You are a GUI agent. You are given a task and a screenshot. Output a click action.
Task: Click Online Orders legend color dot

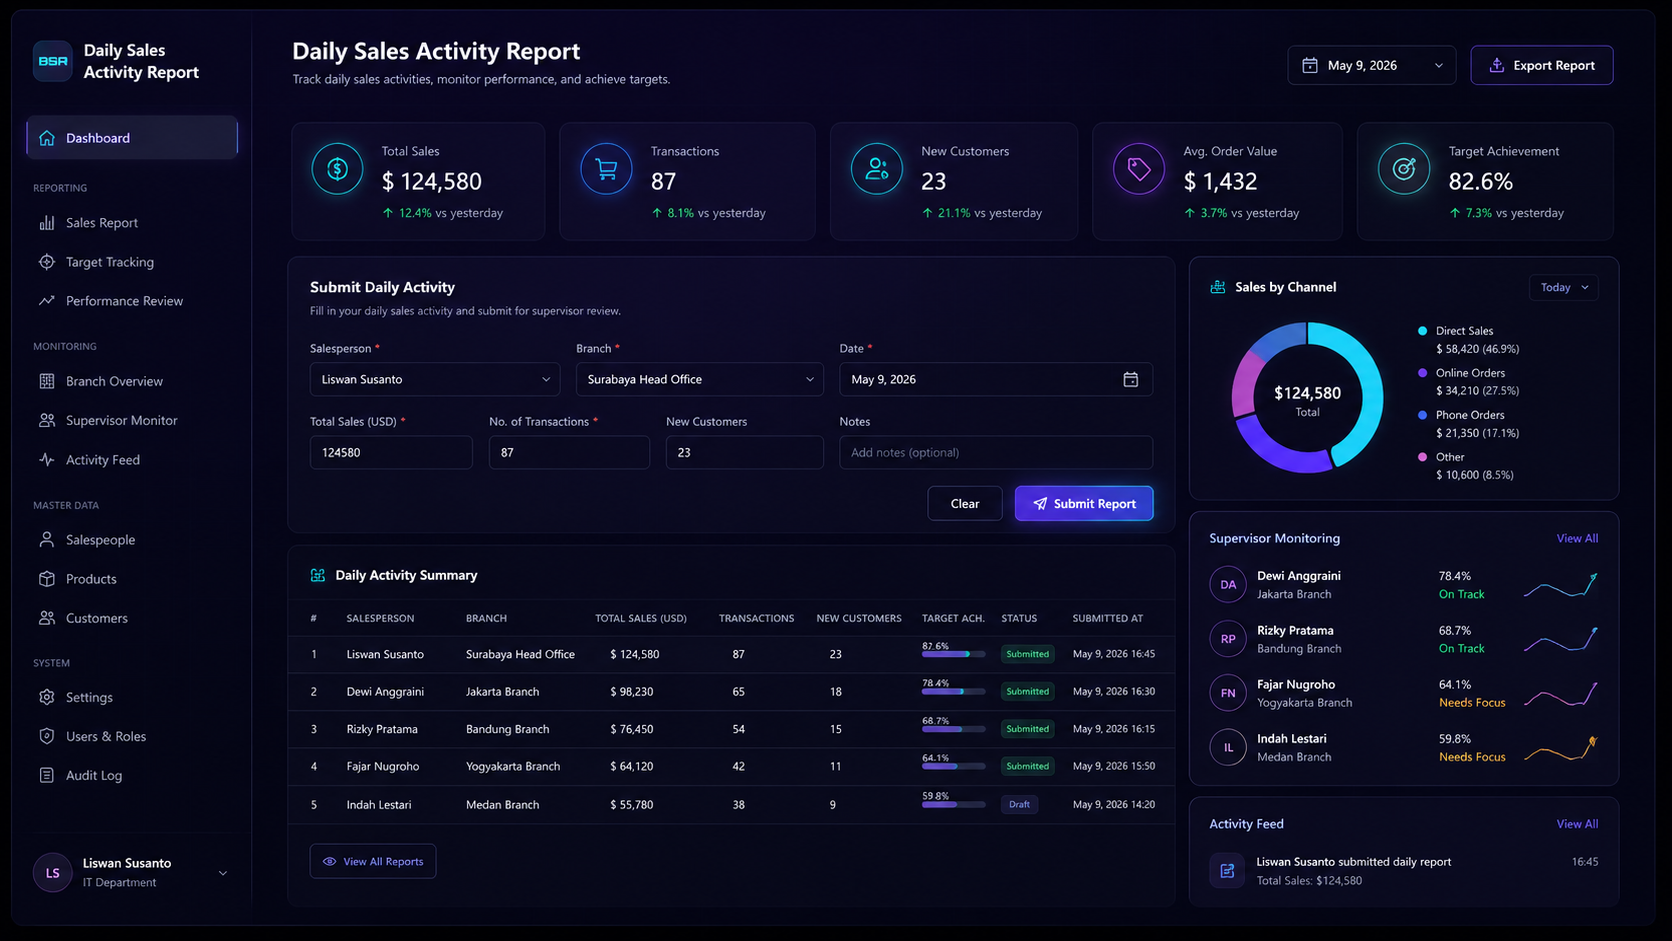pyautogui.click(x=1422, y=373)
